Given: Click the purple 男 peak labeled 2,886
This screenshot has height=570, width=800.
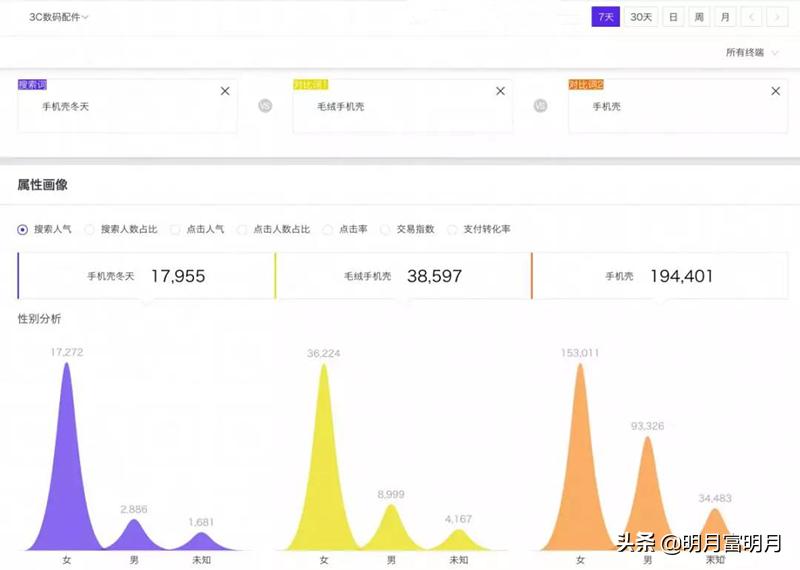Looking at the screenshot, I should coord(134,536).
